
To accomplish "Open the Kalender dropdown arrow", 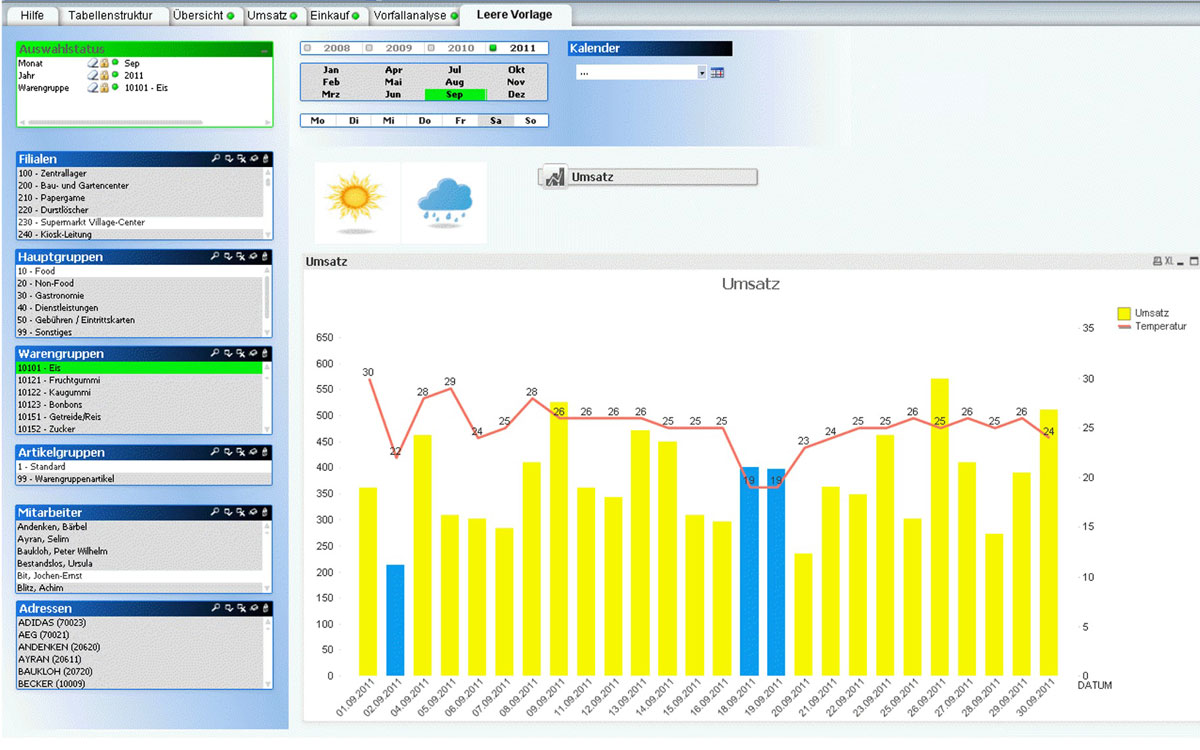I will (x=702, y=73).
